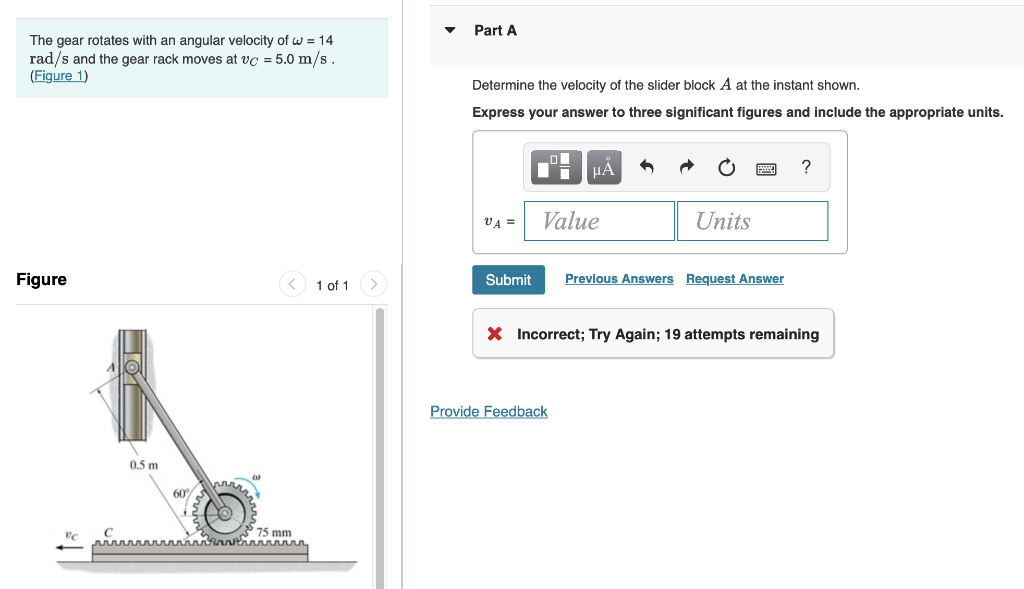Click inside the Value input field
This screenshot has height=589, width=1024.
tap(599, 220)
